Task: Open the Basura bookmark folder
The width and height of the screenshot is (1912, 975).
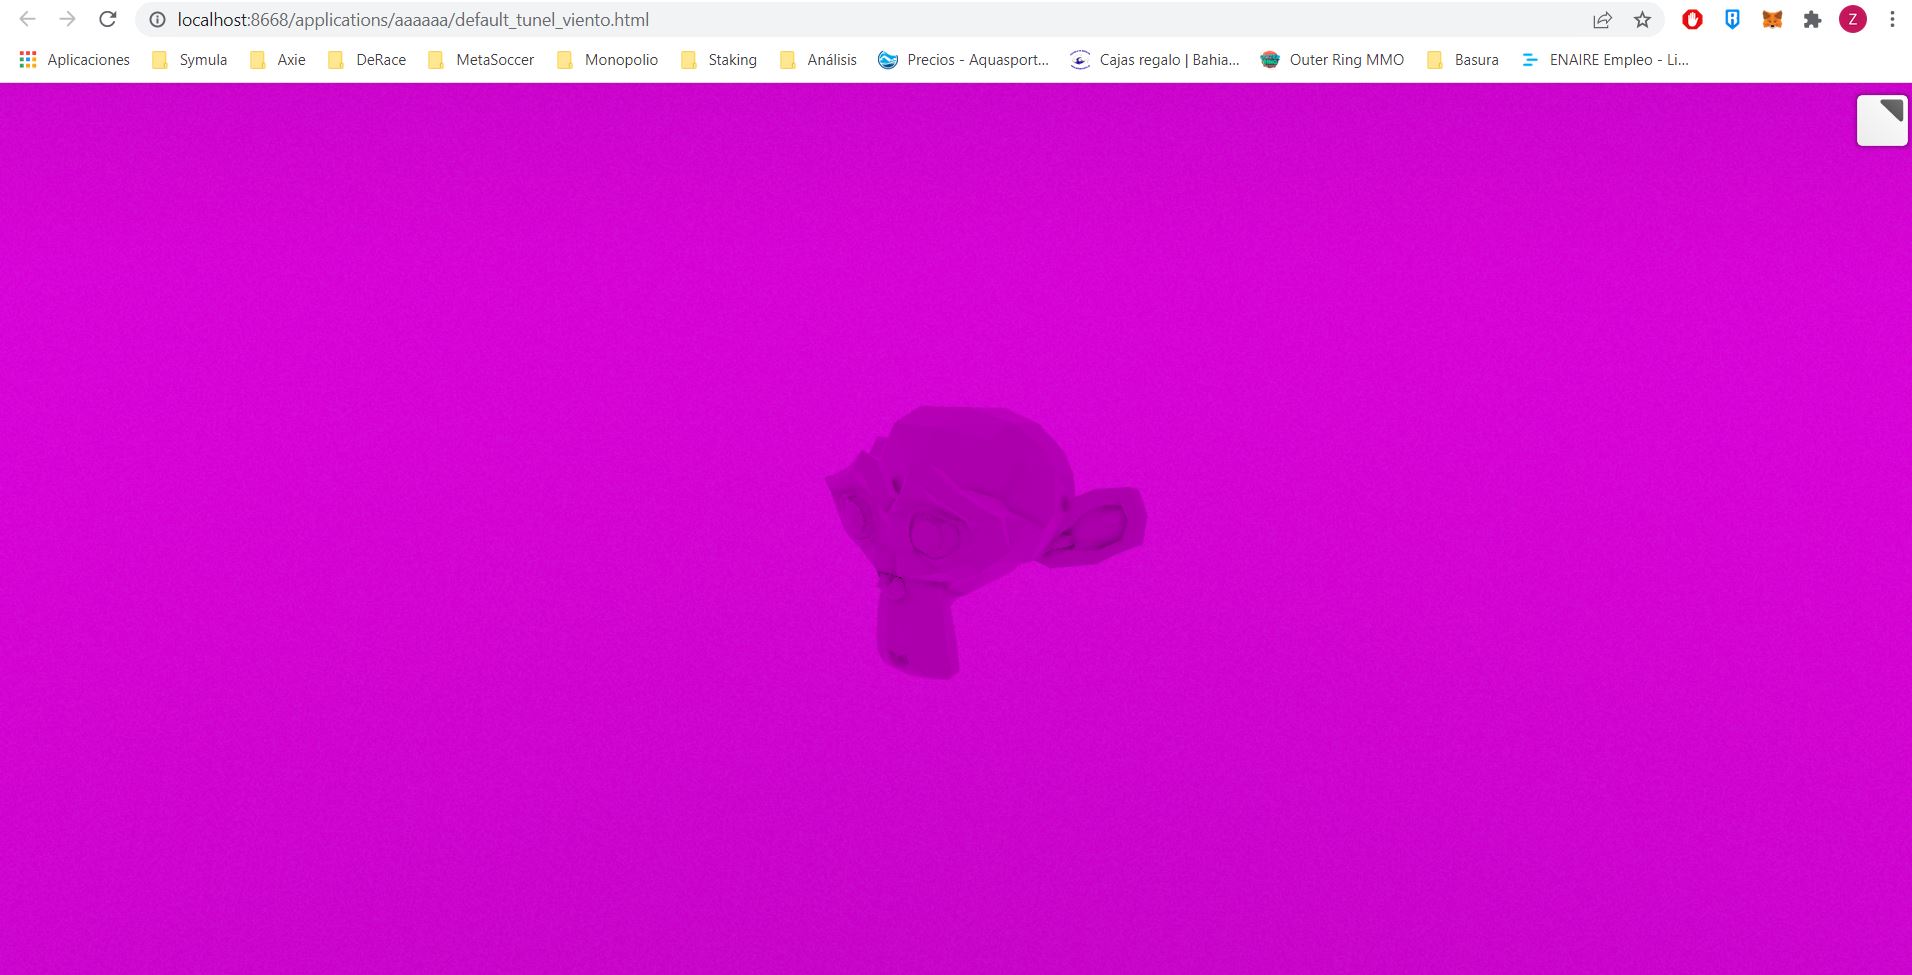Action: coord(1463,60)
